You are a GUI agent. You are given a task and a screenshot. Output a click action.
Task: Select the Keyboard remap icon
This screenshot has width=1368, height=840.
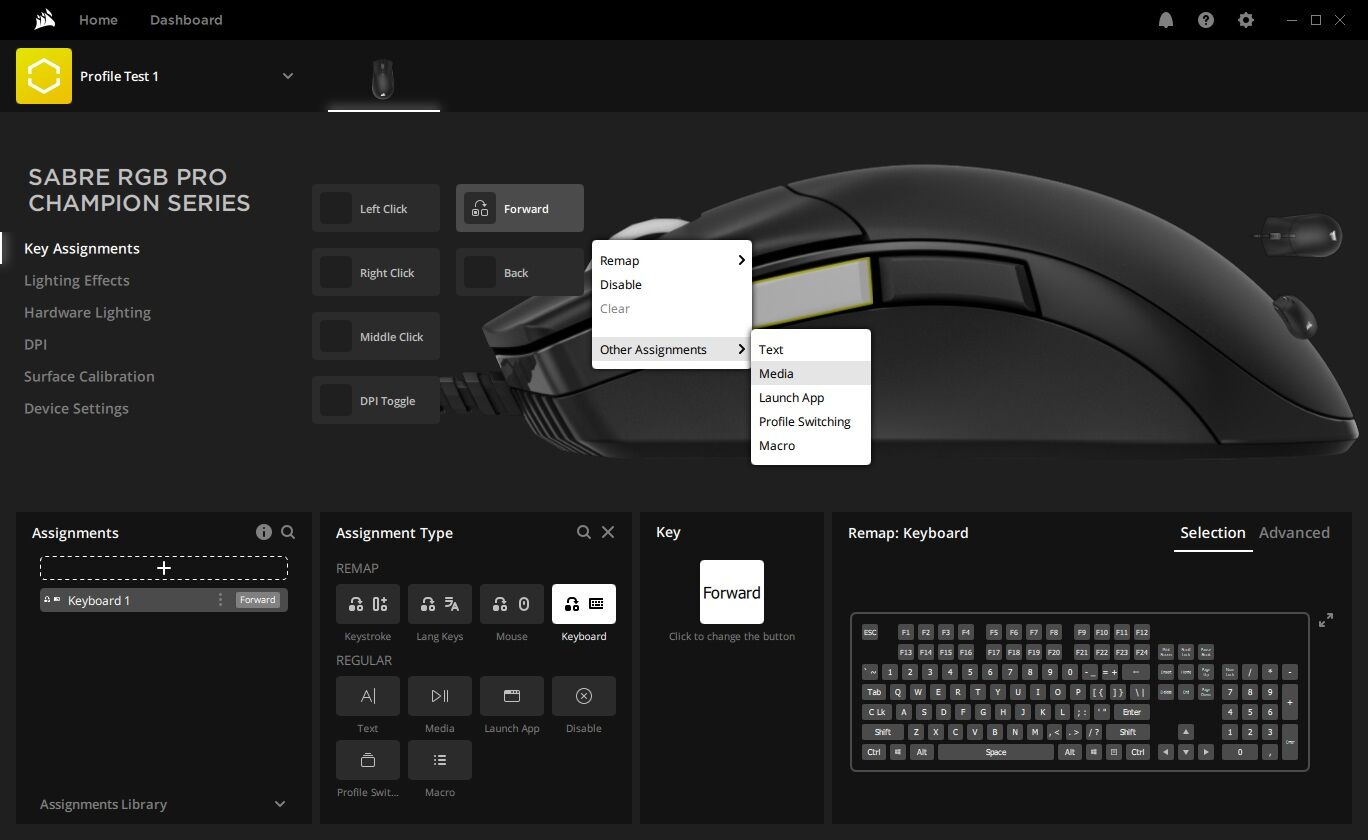[x=584, y=604]
